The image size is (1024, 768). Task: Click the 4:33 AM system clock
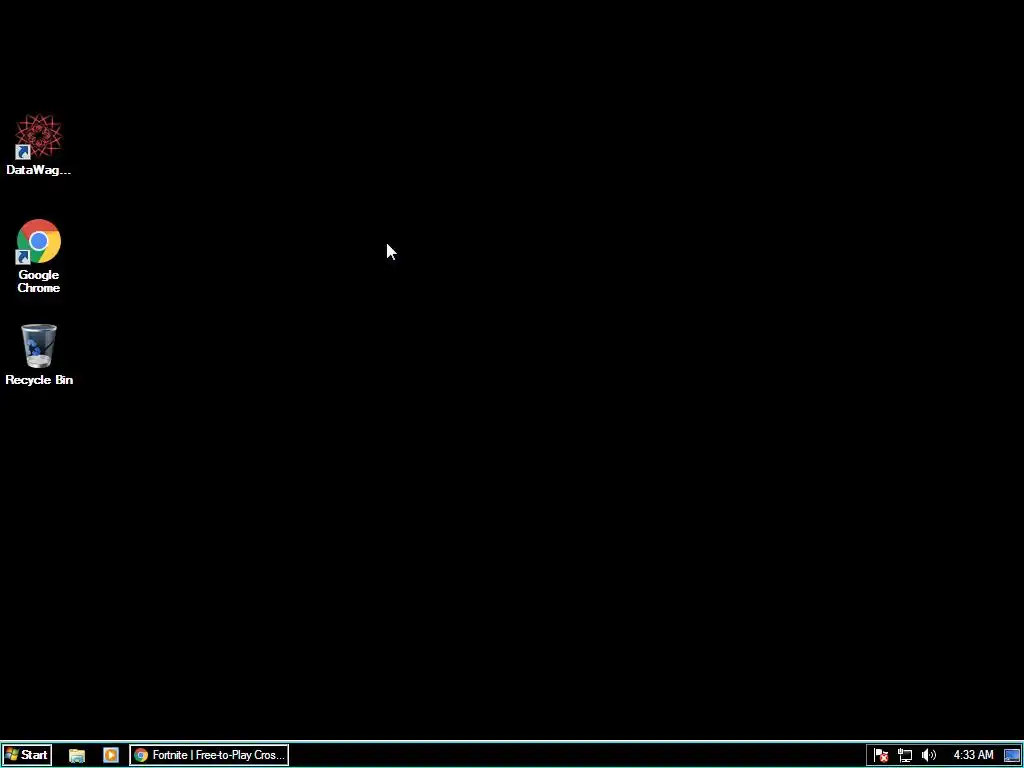(973, 755)
